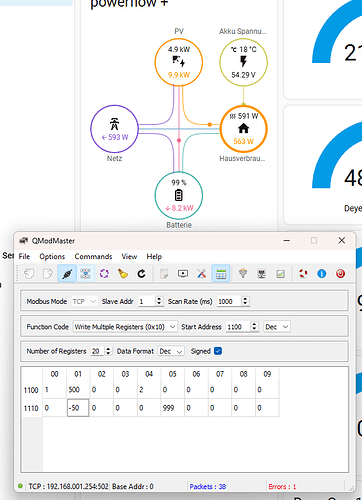Close the QModMaster window
Viewport: 362px width, 500px height.
click(342, 240)
